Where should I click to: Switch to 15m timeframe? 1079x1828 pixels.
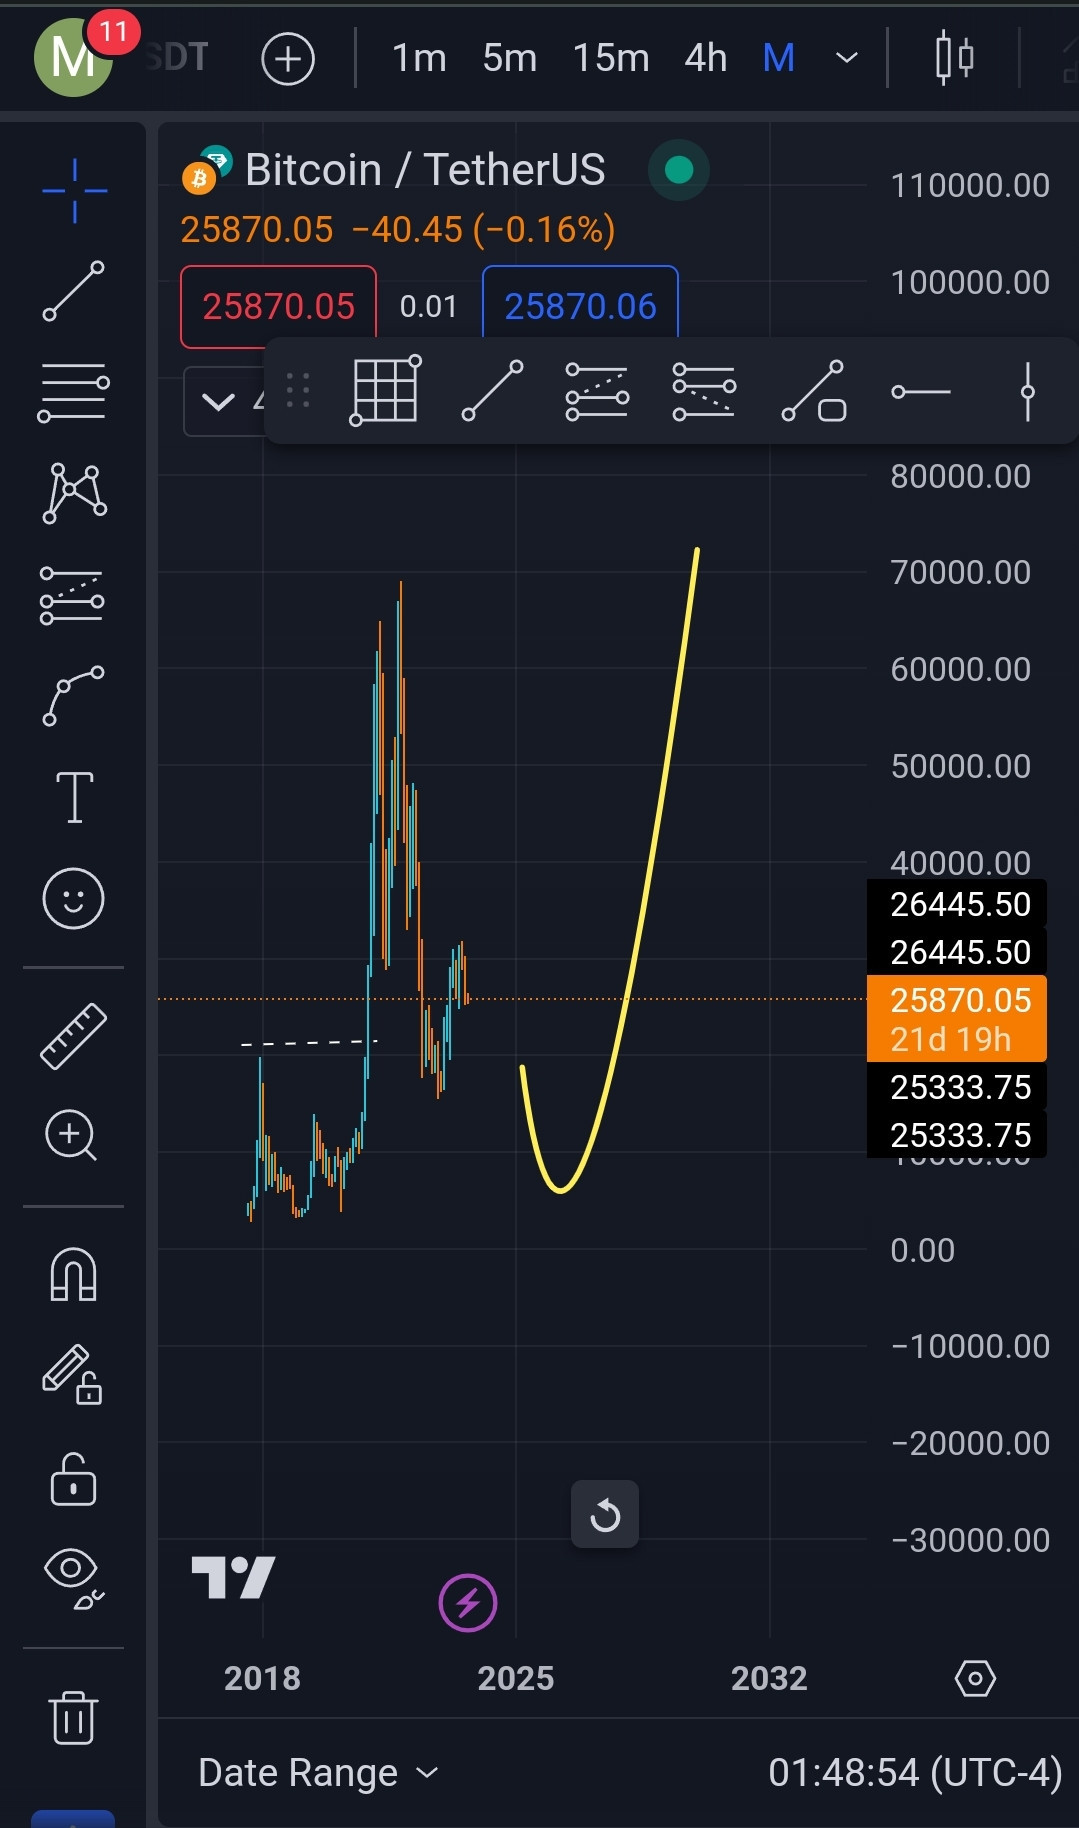611,58
